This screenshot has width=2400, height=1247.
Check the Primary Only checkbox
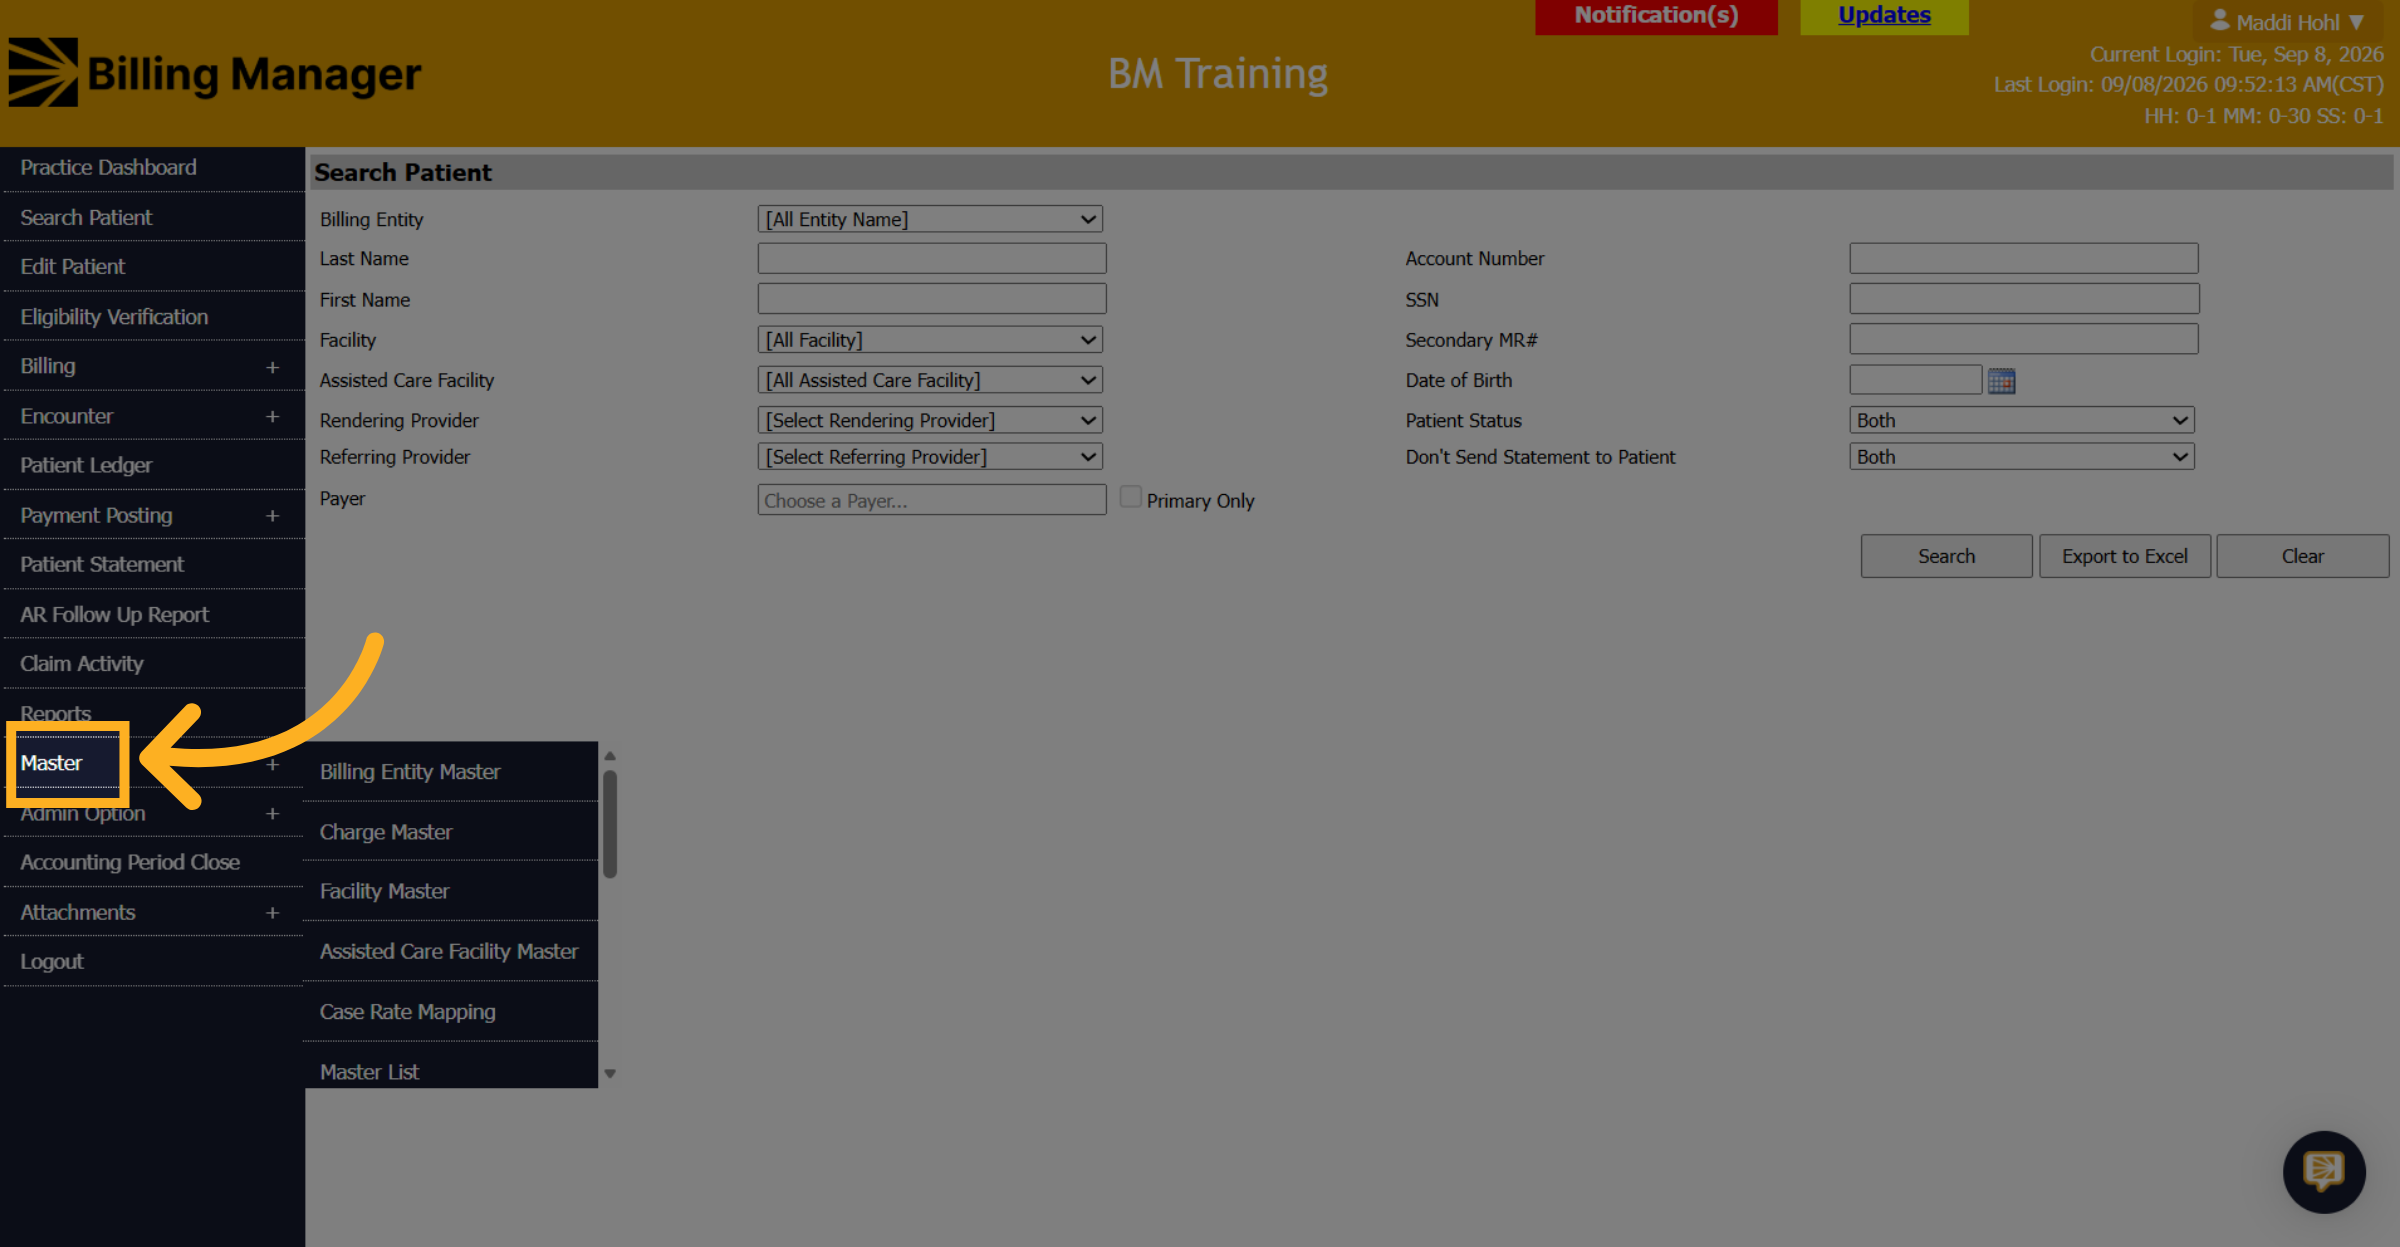(1130, 497)
